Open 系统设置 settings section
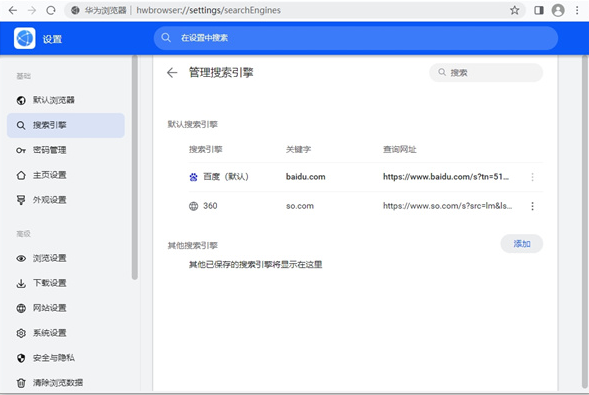The image size is (589, 395). [66, 333]
